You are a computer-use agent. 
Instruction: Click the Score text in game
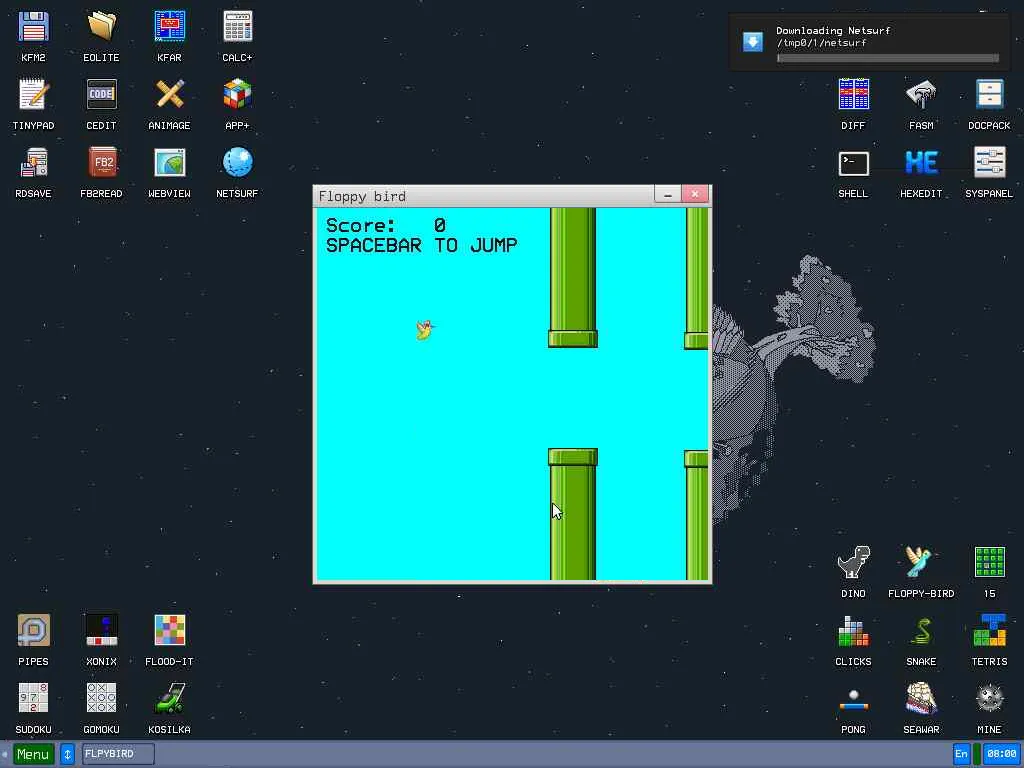coord(385,225)
